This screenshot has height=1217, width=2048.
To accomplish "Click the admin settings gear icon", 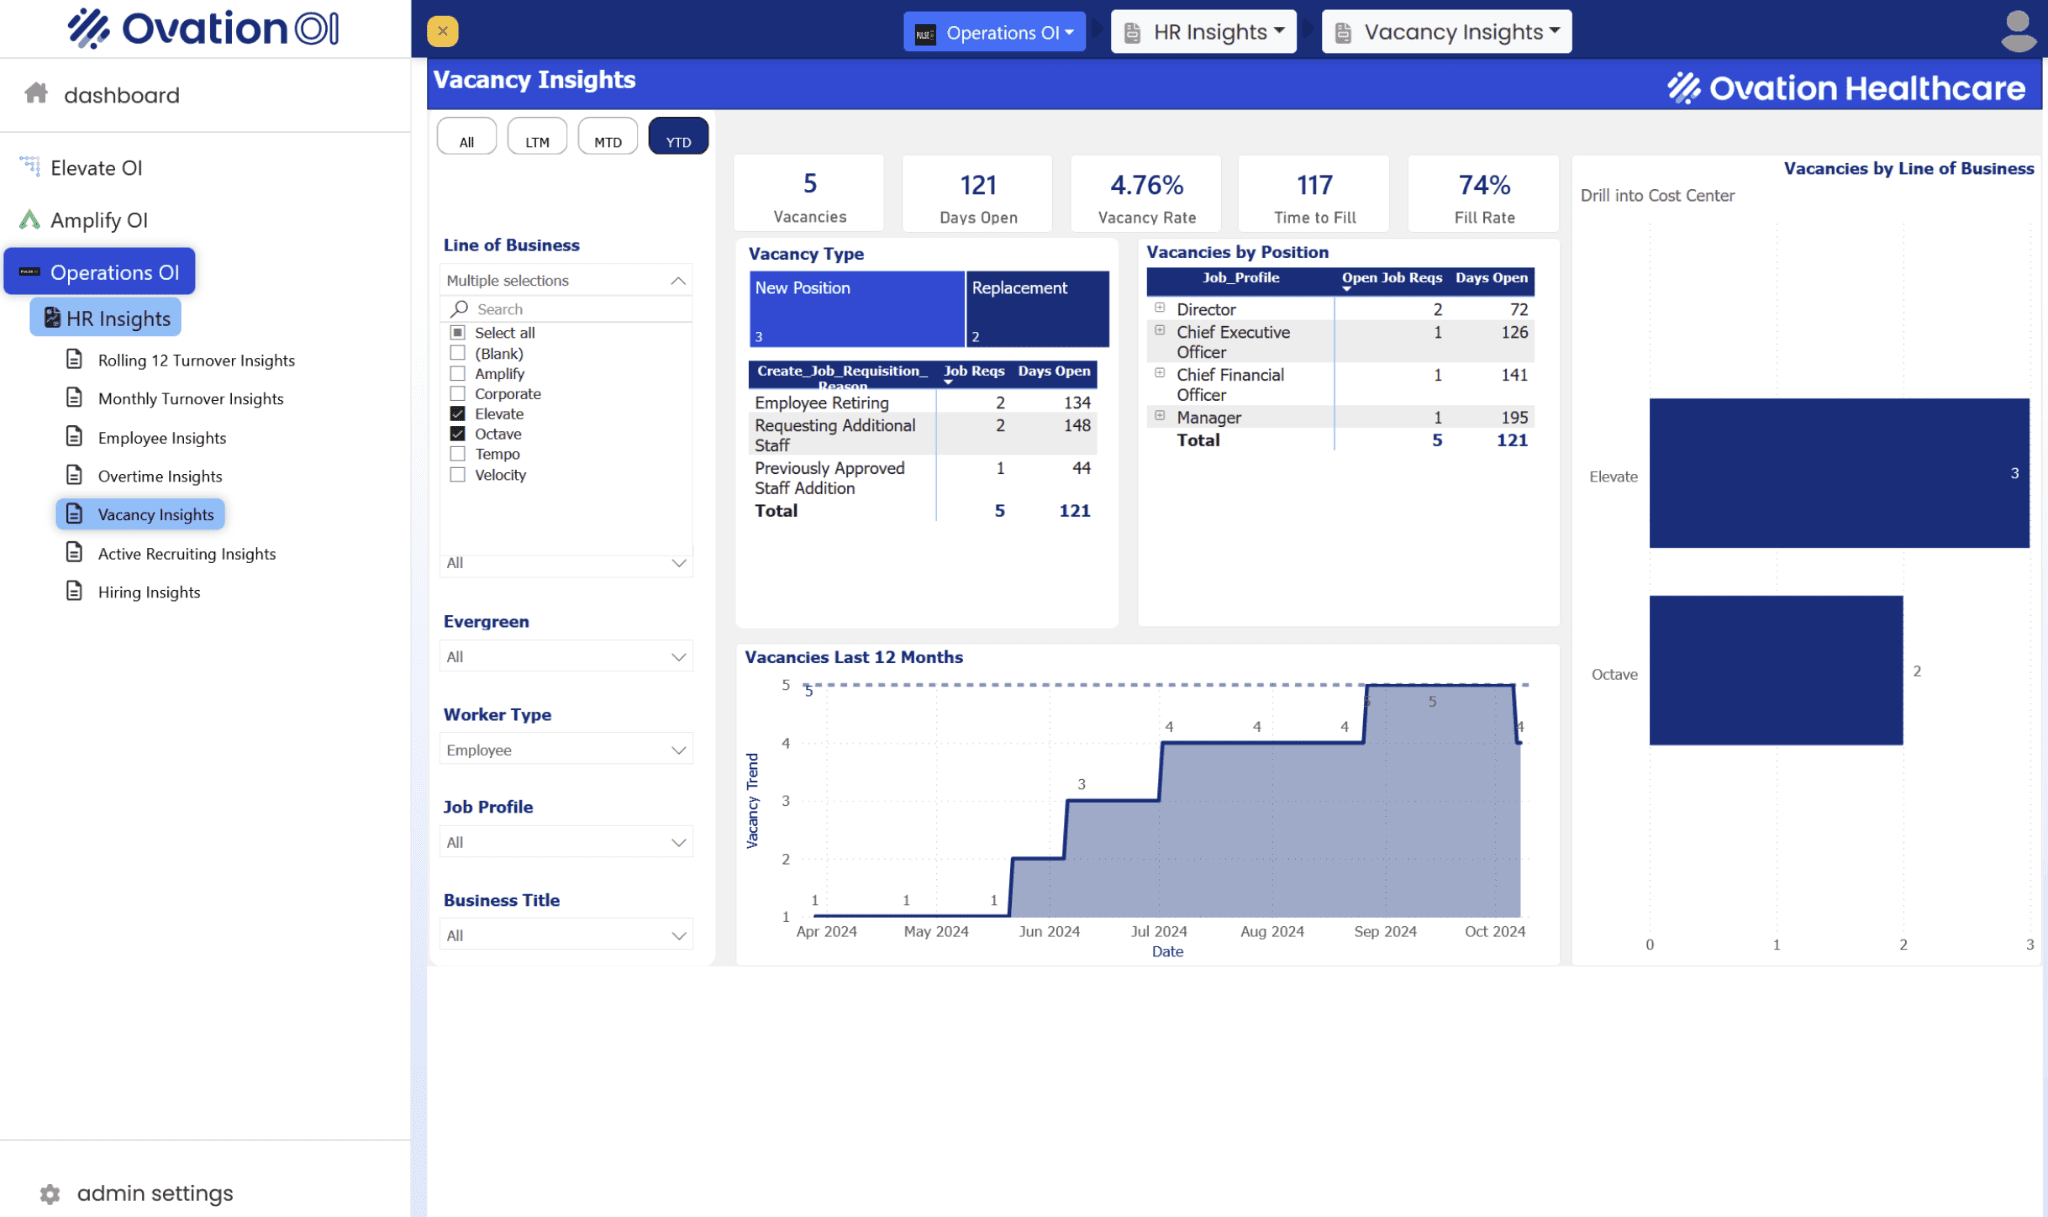I will [50, 1194].
